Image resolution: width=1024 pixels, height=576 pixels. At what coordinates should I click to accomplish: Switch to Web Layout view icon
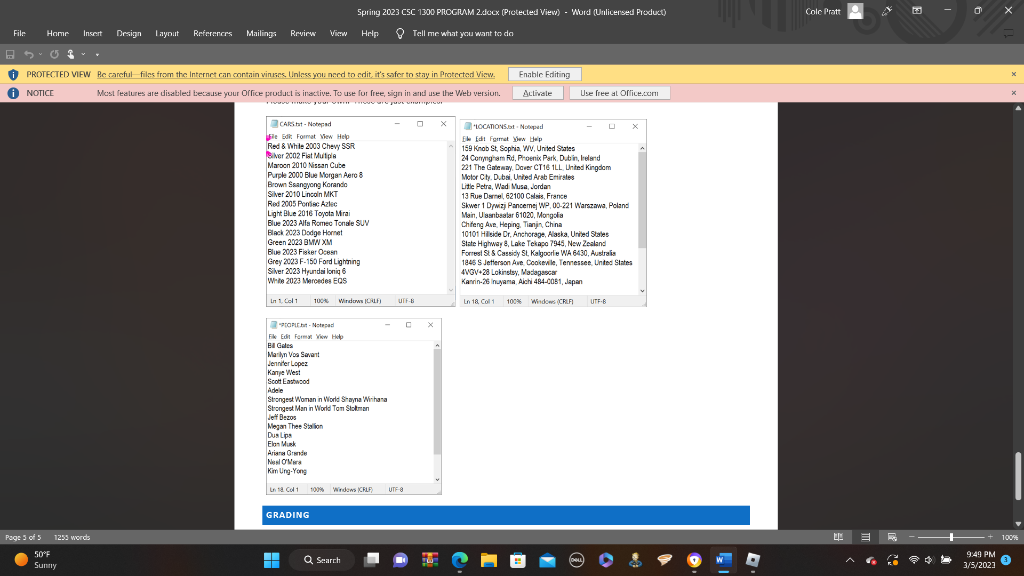click(x=892, y=537)
